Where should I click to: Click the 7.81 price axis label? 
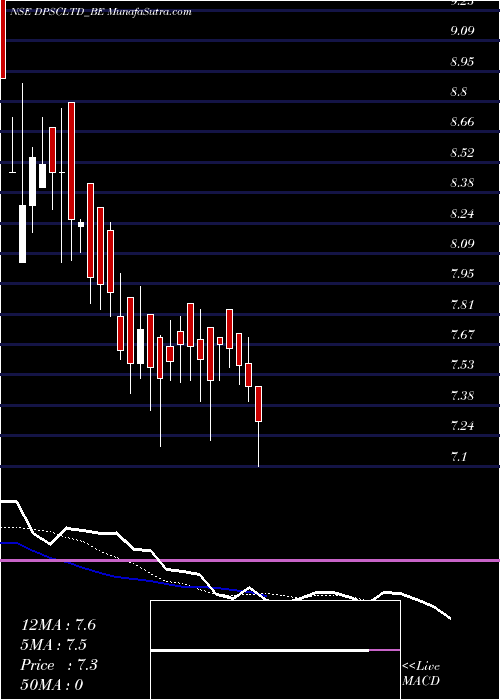(x=462, y=305)
